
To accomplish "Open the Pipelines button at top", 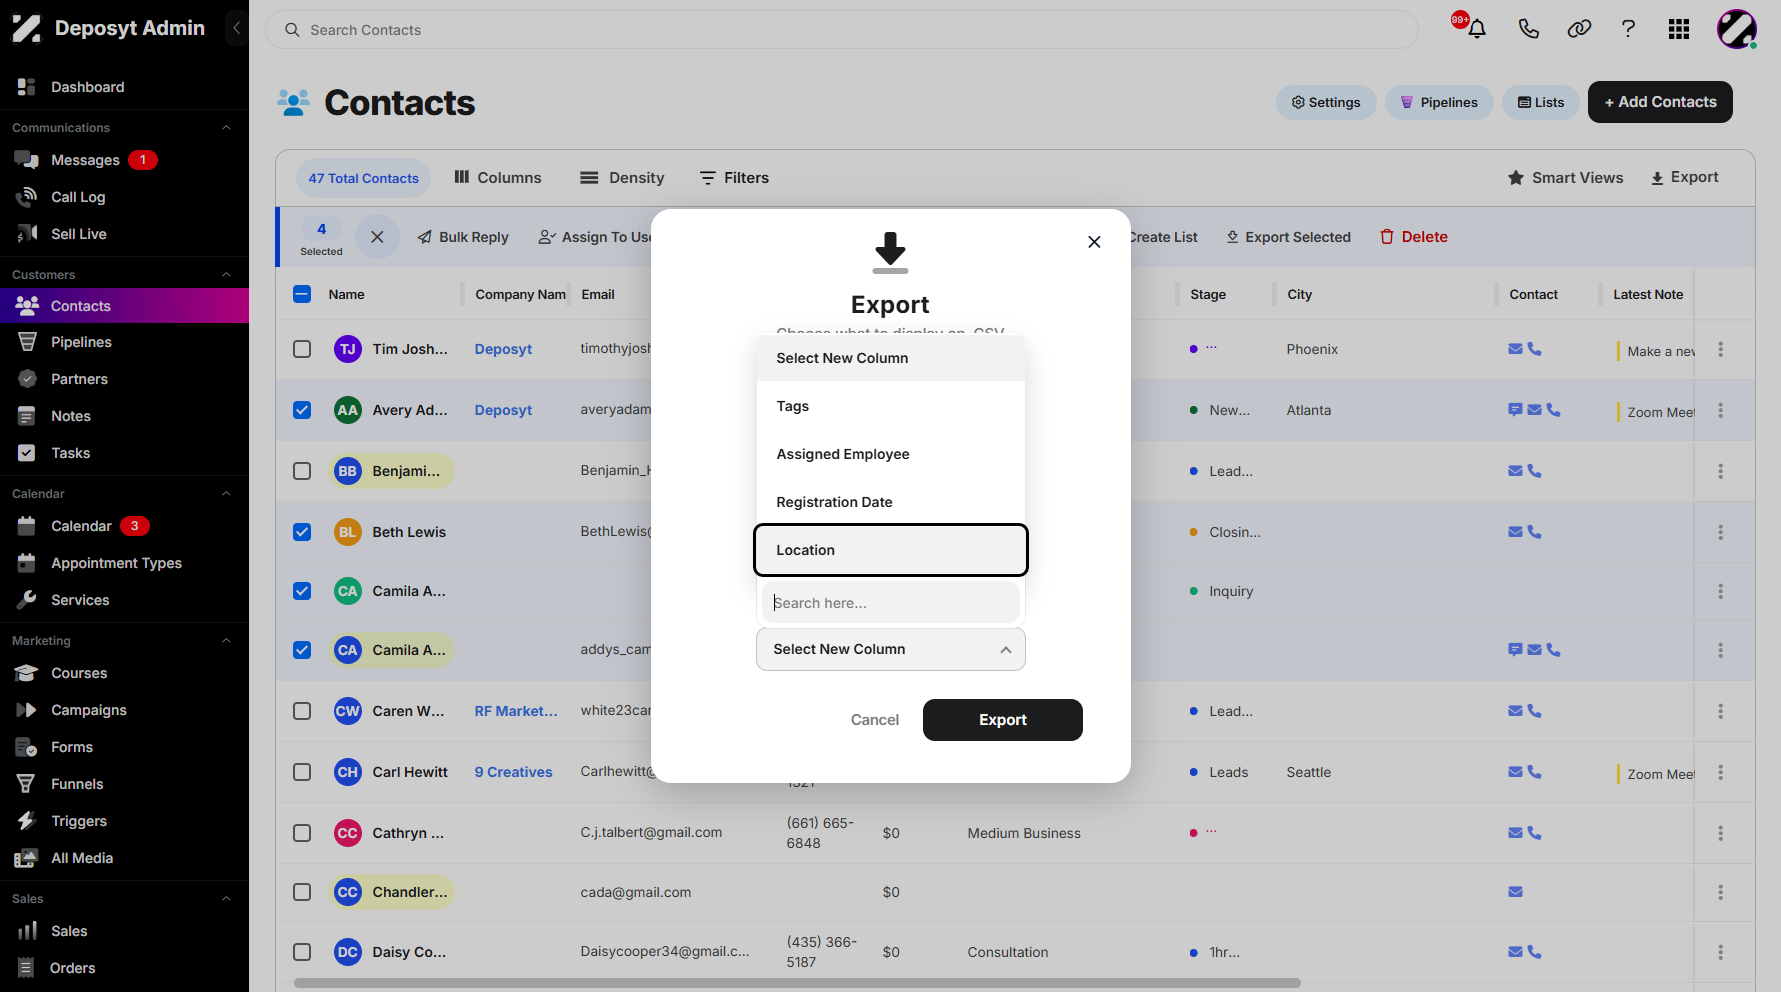I will pos(1439,102).
